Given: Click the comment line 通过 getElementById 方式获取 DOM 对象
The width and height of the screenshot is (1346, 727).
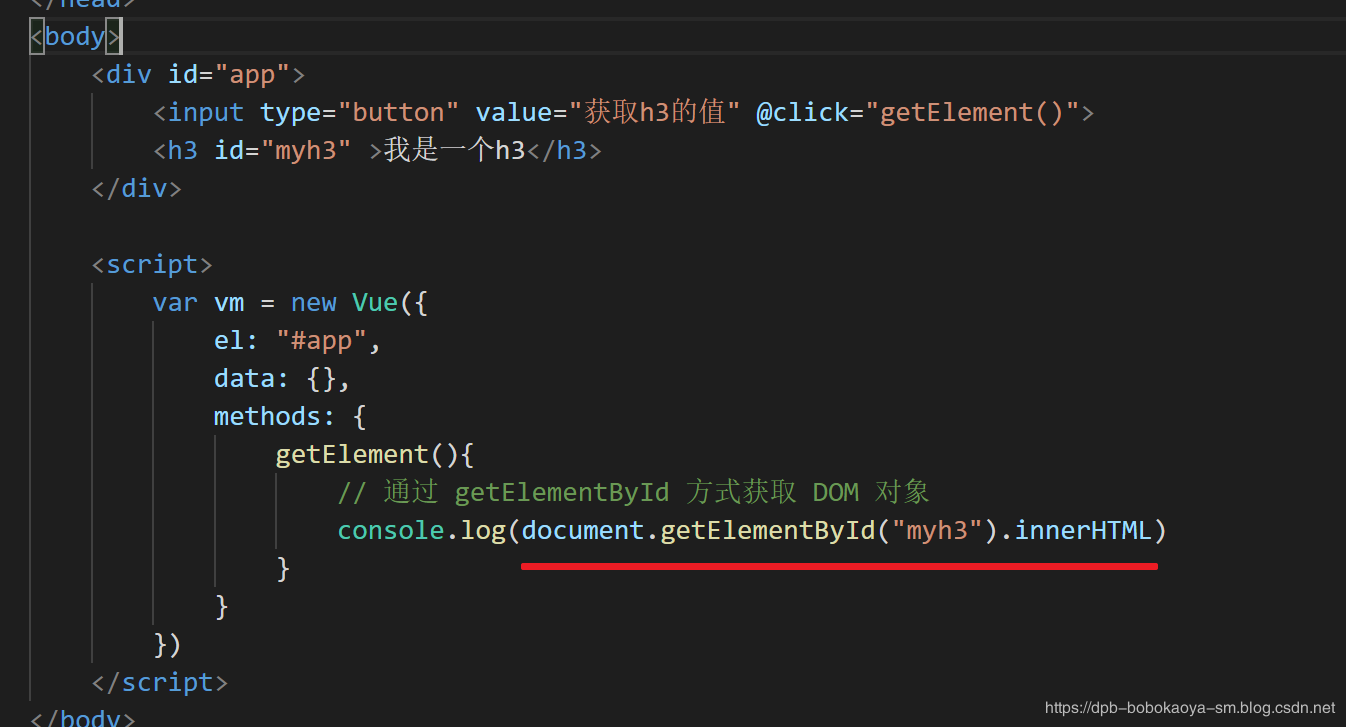Looking at the screenshot, I should [x=634, y=492].
